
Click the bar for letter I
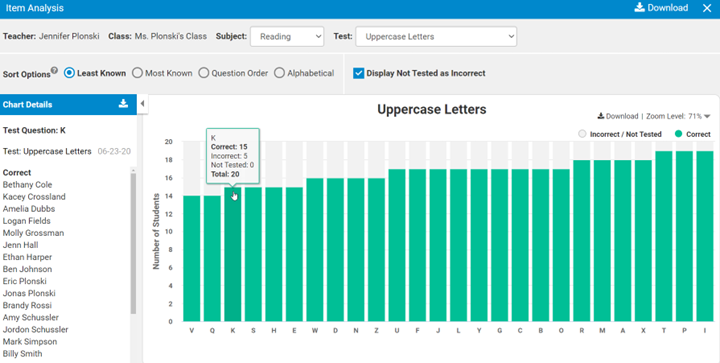coord(705,236)
